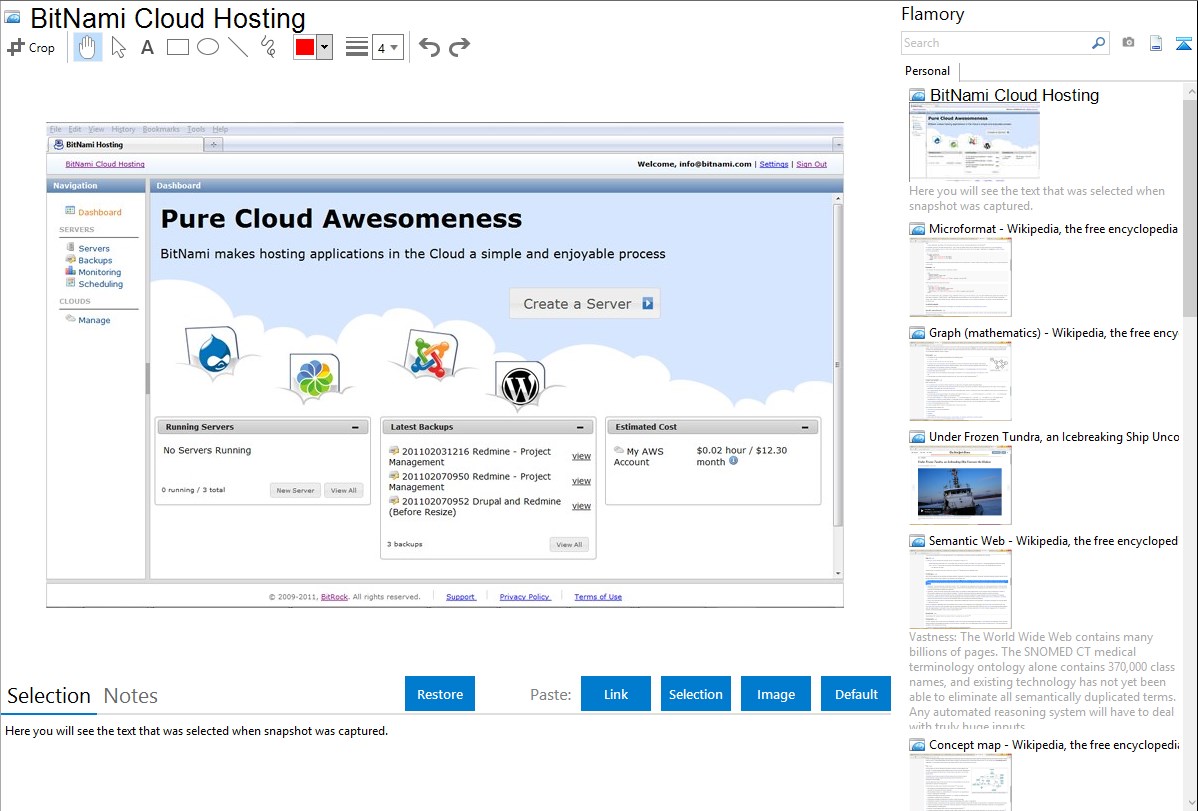Choose the arrow pointer tool
Image resolution: width=1198 pixels, height=811 pixels.
coord(118,47)
